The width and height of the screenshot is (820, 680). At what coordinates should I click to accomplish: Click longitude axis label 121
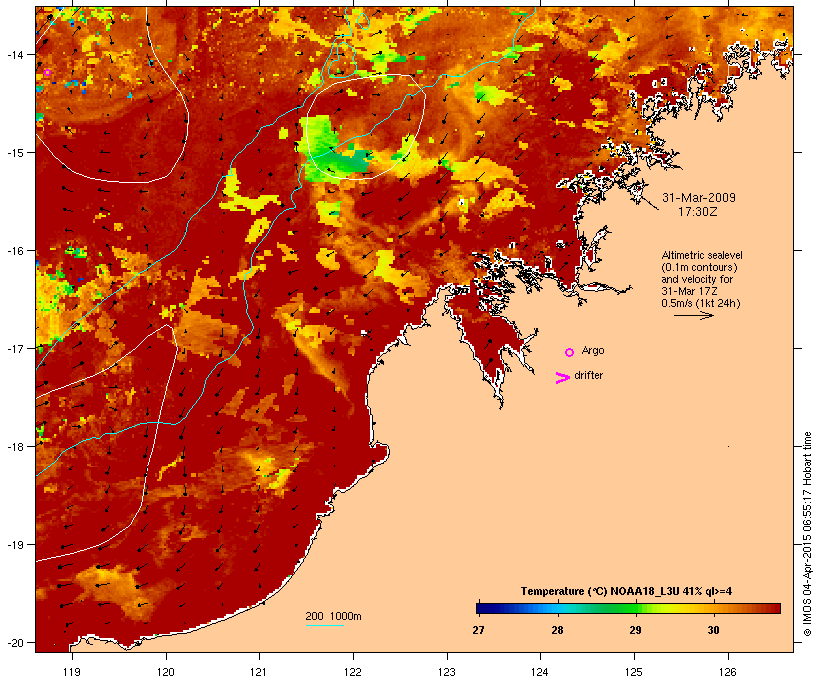[x=259, y=672]
